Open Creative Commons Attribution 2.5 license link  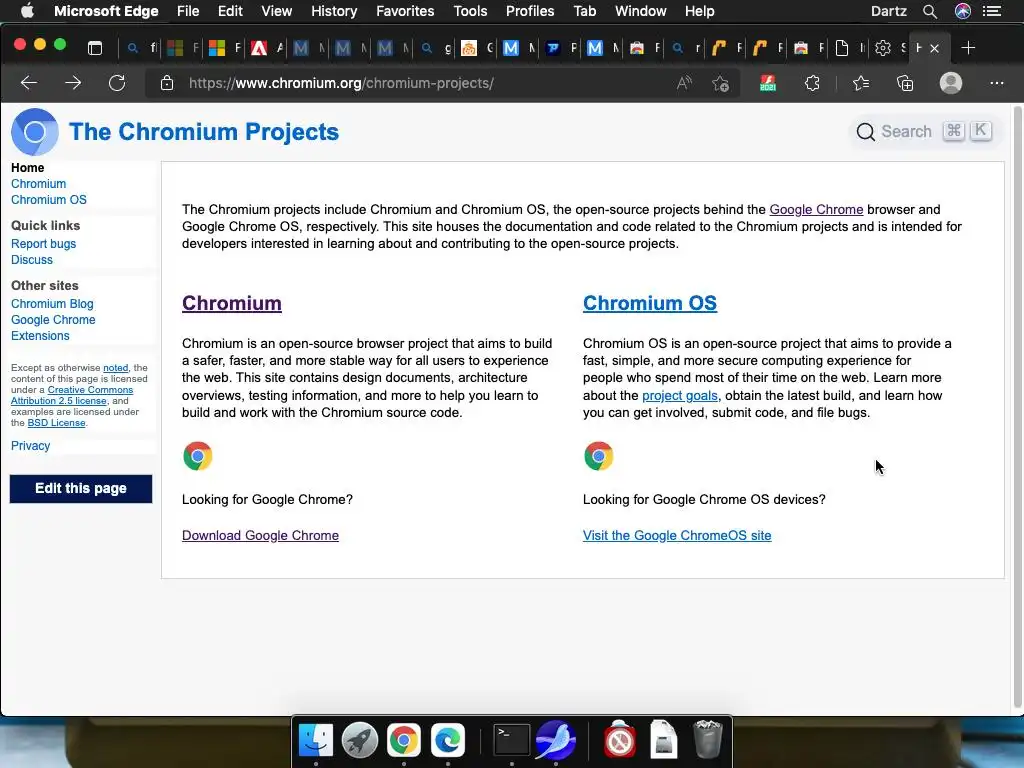(x=72, y=395)
